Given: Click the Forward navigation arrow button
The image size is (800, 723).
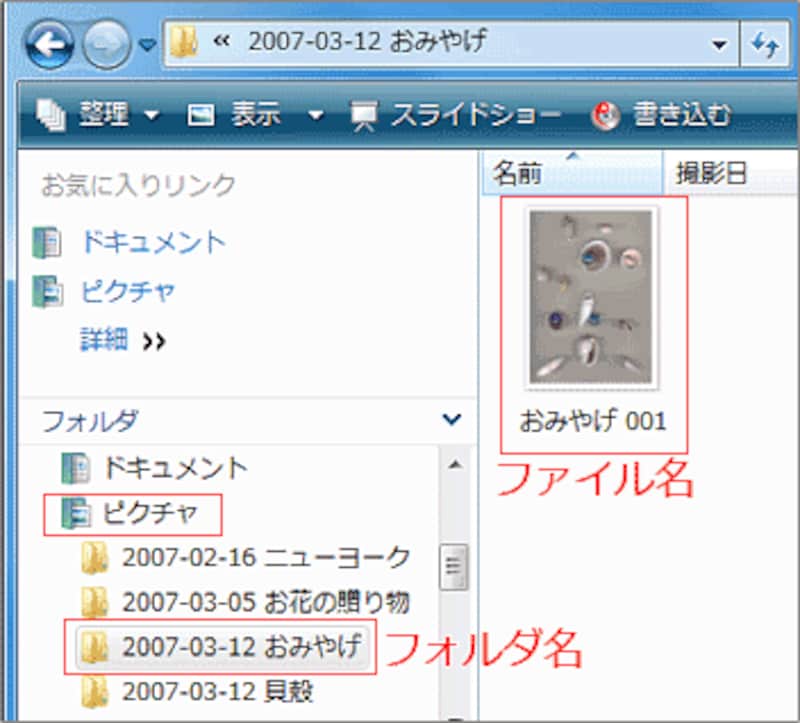Looking at the screenshot, I should click(x=106, y=44).
